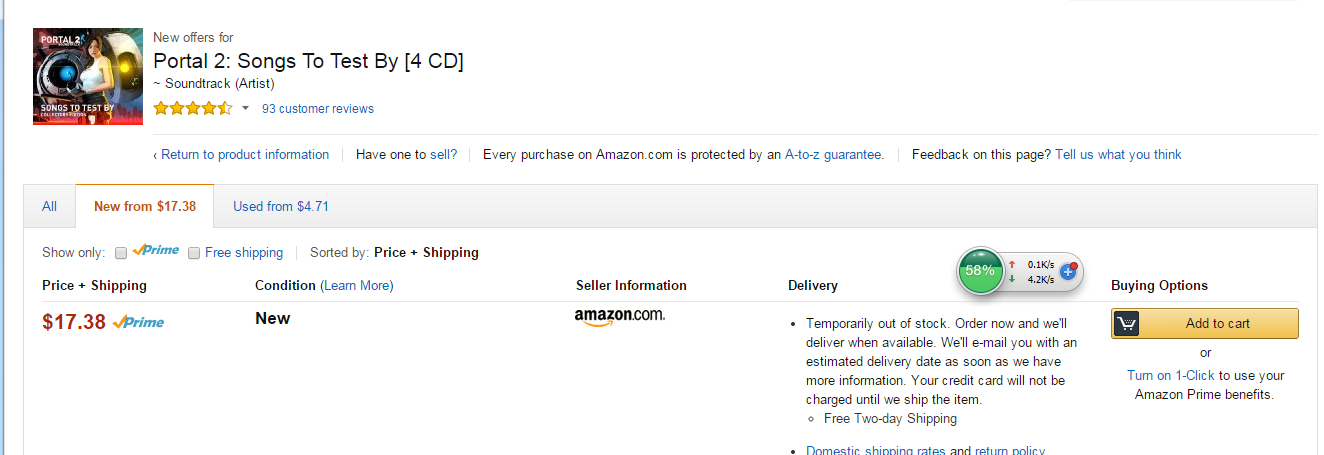Select the Used from $4.71 tab
Viewport: 1324px width, 455px height.
coord(281,207)
